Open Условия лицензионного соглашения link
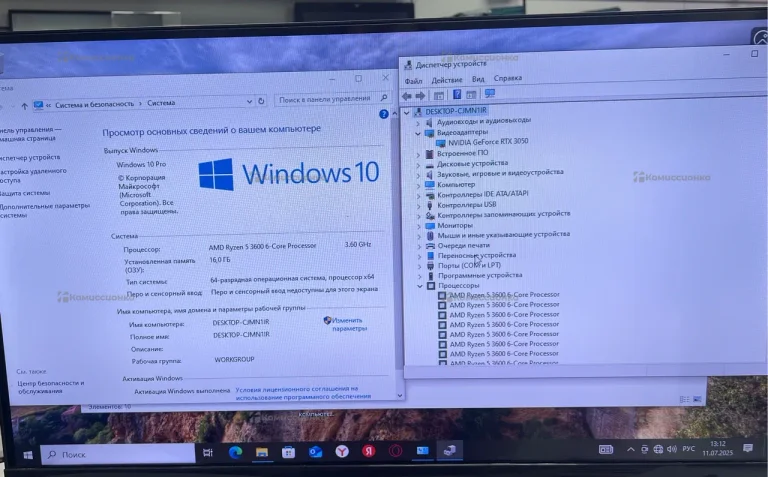768x477 pixels. pos(303,393)
